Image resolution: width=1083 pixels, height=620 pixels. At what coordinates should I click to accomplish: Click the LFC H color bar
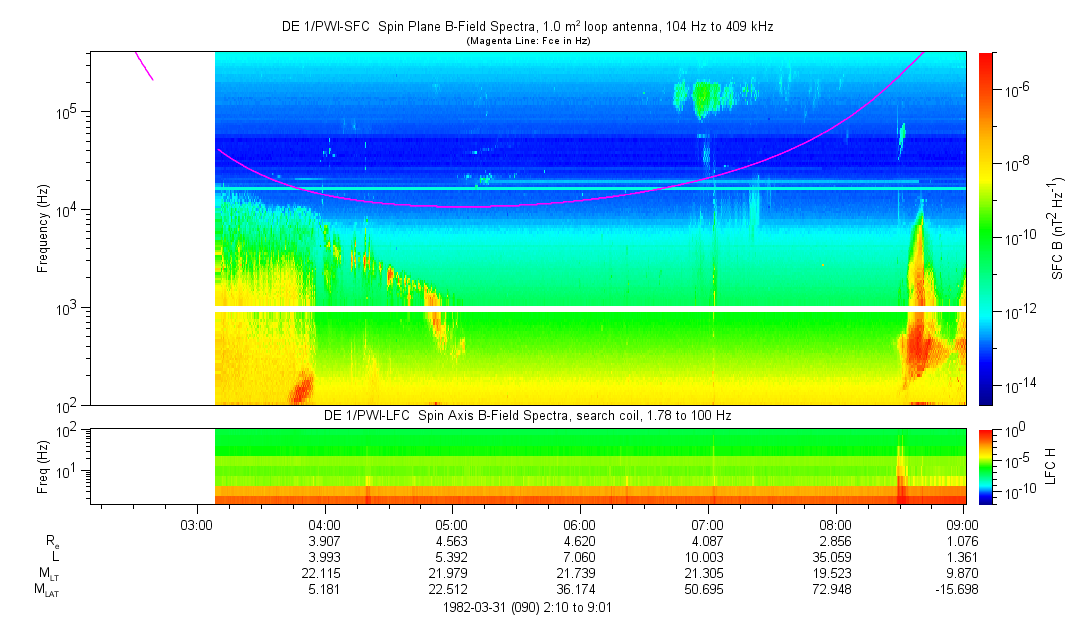[985, 466]
